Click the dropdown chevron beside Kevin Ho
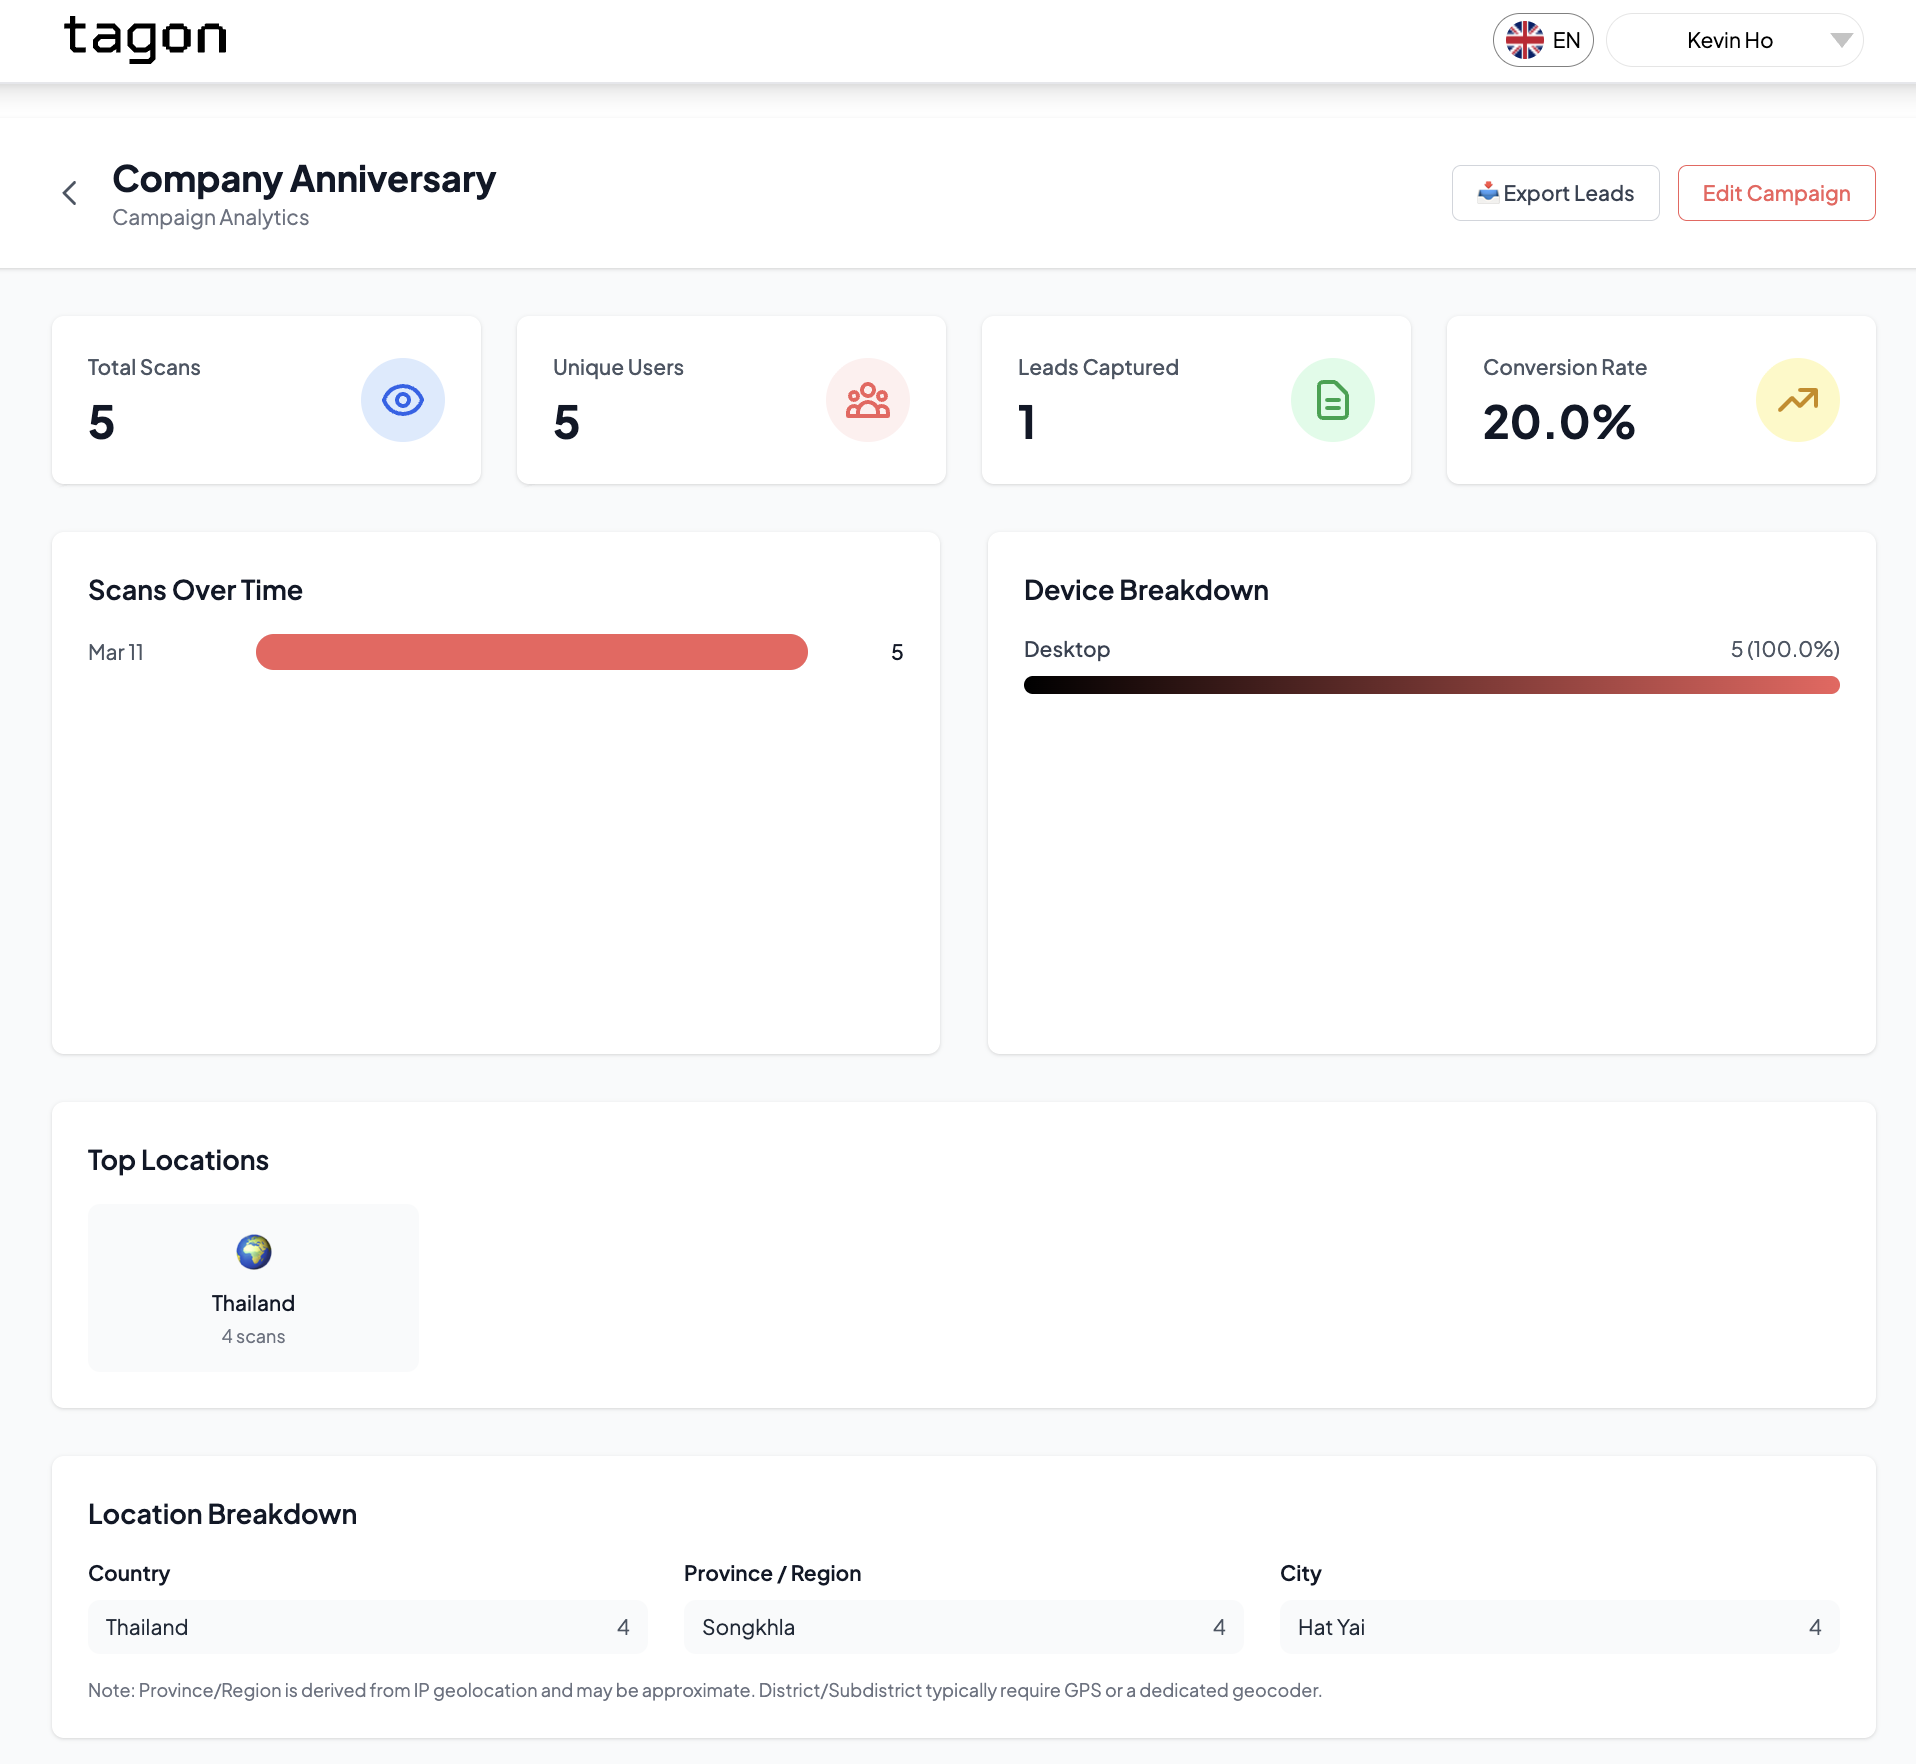1916x1764 pixels. tap(1841, 40)
